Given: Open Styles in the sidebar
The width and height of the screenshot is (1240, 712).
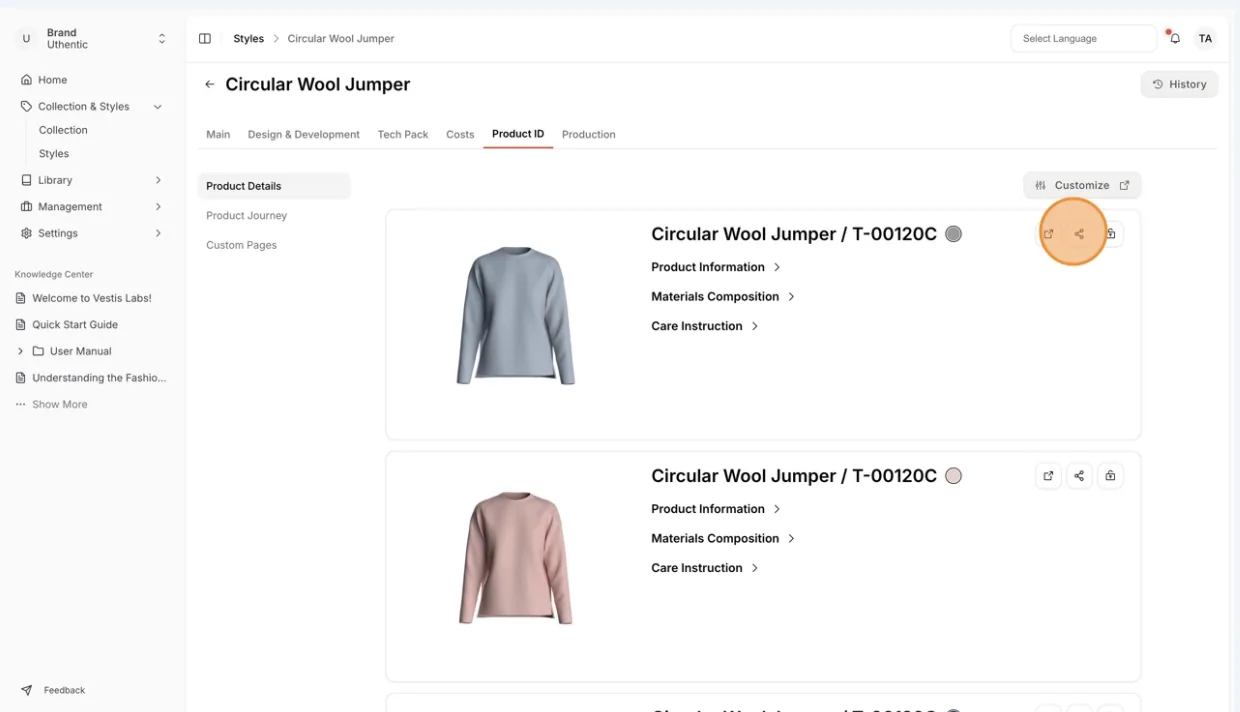Looking at the screenshot, I should (54, 154).
